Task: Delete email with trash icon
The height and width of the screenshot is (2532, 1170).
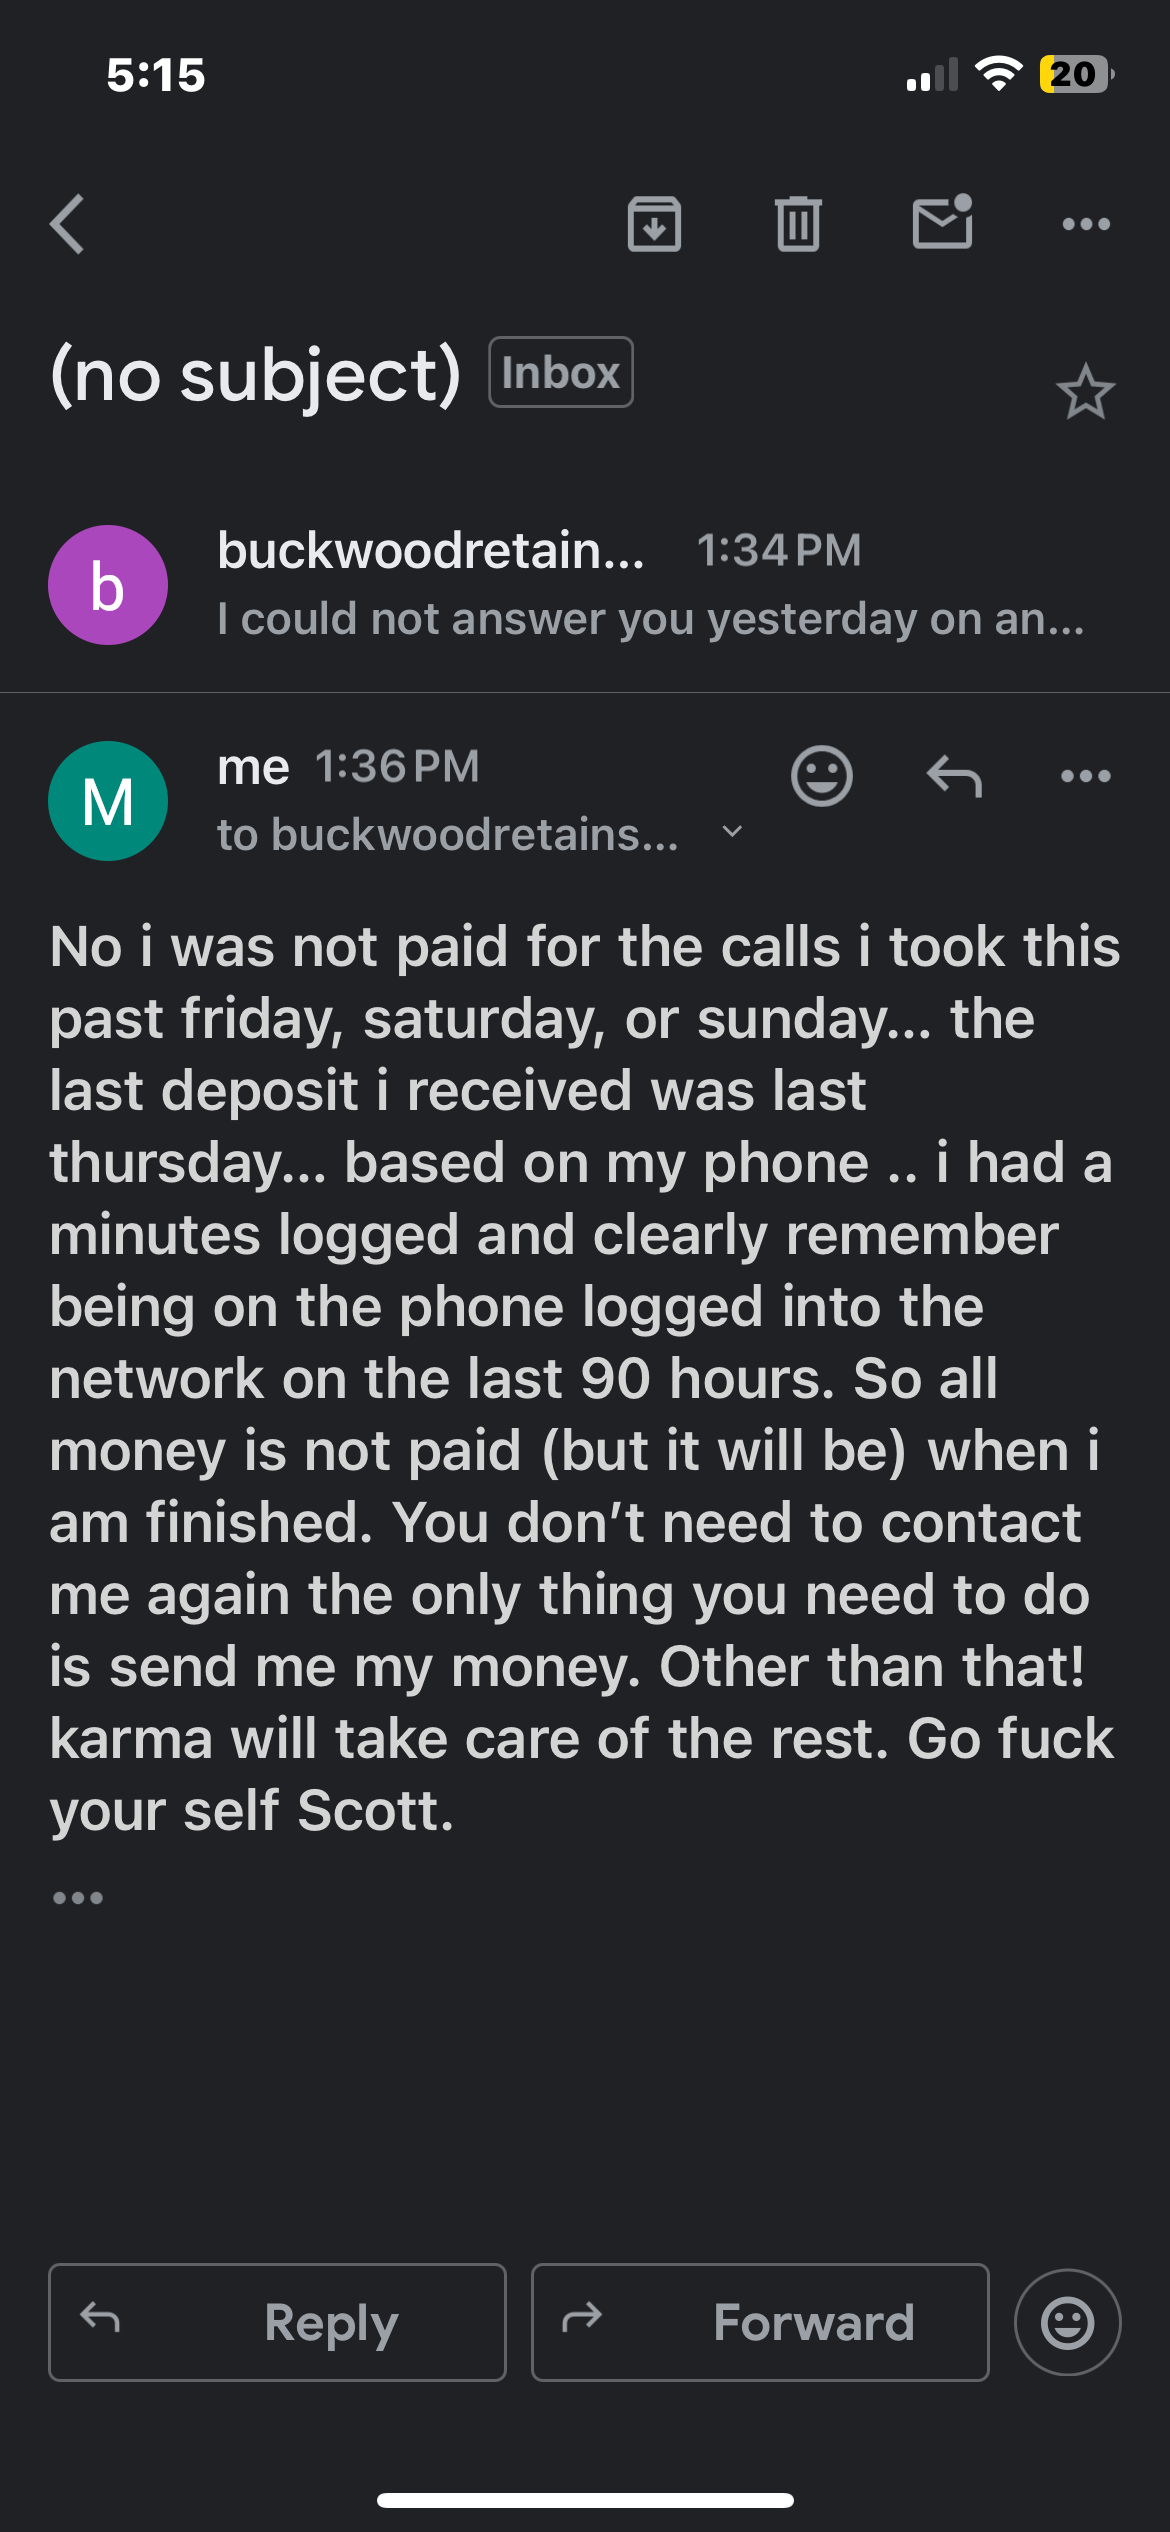Action: point(798,224)
